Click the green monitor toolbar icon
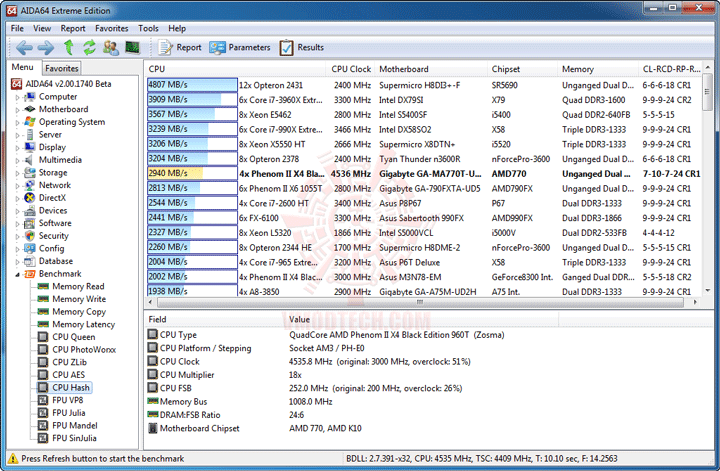Screen dimensions: 720x471 tap(133, 47)
